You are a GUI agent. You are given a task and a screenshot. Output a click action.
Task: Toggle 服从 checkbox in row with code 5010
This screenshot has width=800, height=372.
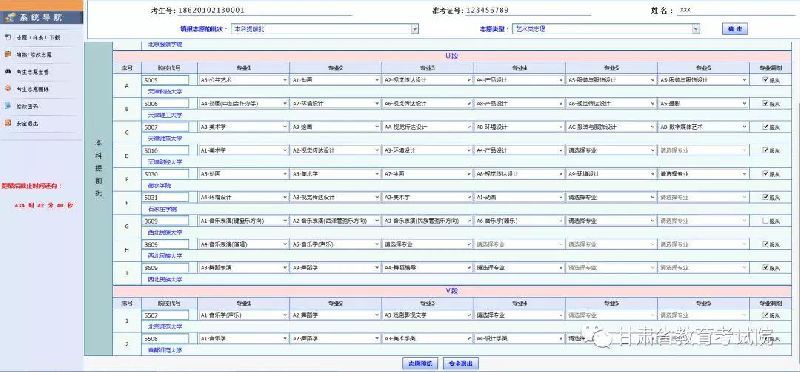pos(765,150)
